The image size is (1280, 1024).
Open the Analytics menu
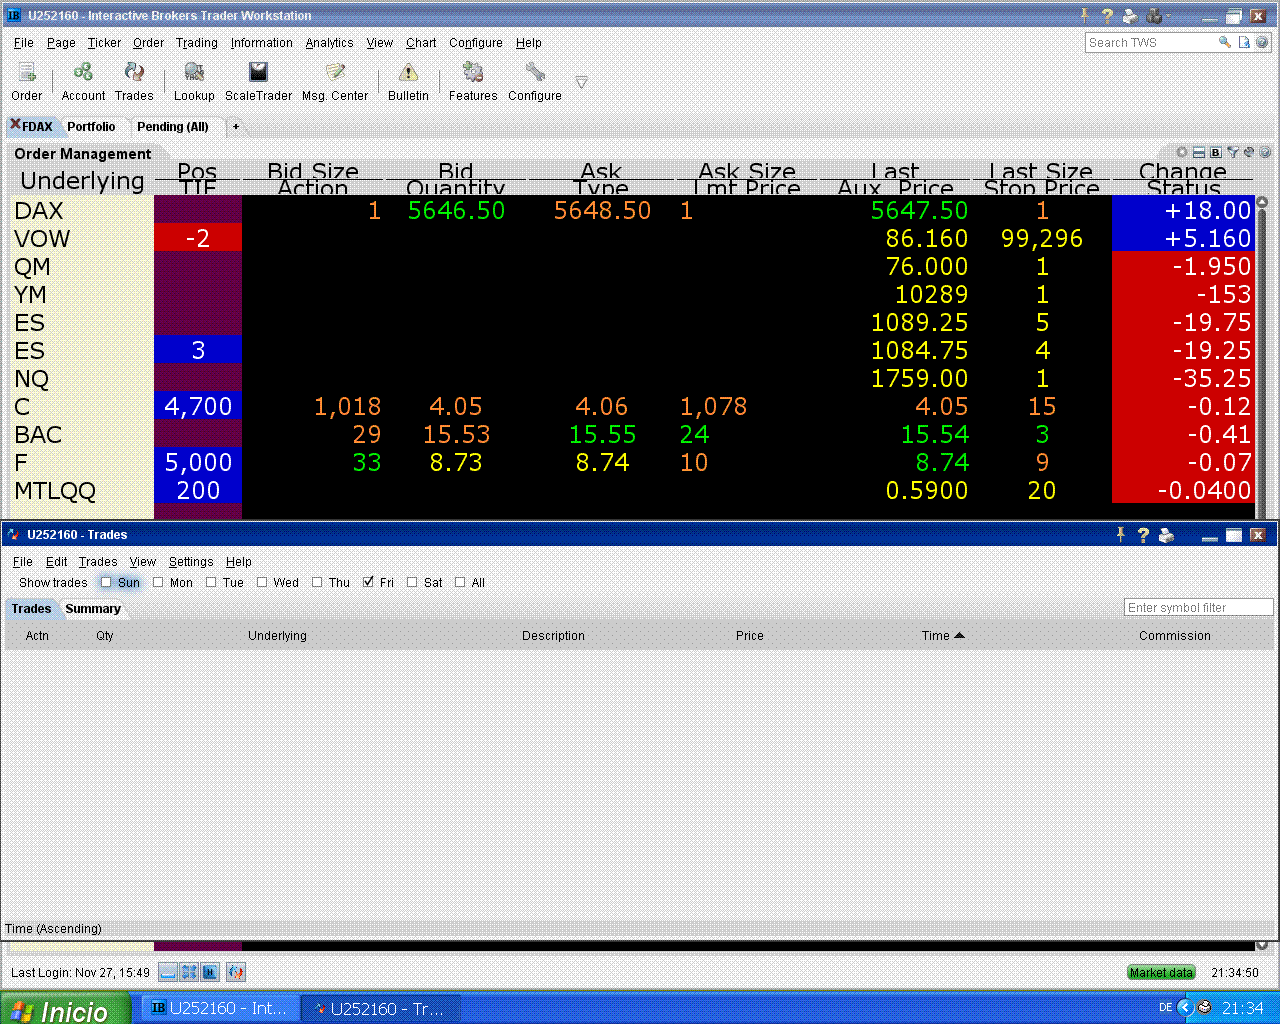point(329,43)
